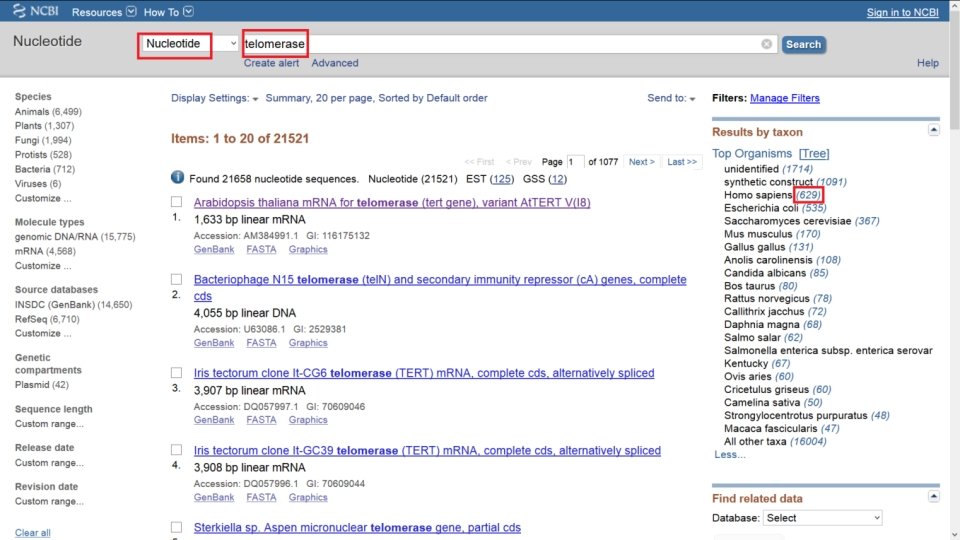Clear the search box with X icon
The height and width of the screenshot is (540, 960).
click(x=767, y=44)
